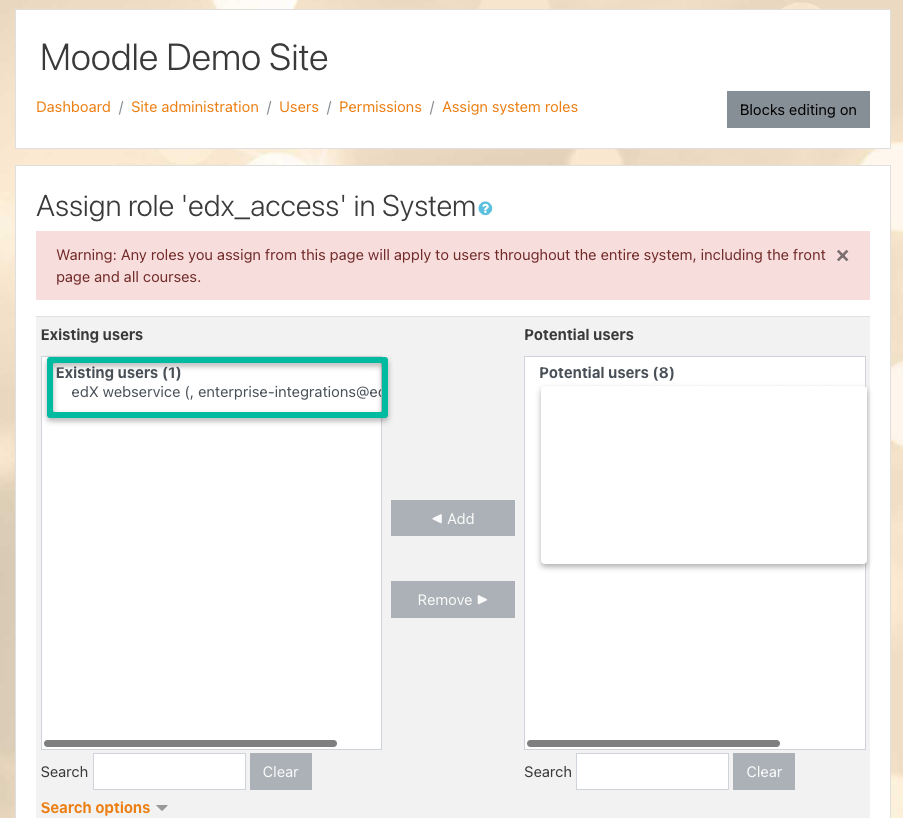Open Permissions breadcrumb link
This screenshot has width=903, height=818.
(380, 107)
